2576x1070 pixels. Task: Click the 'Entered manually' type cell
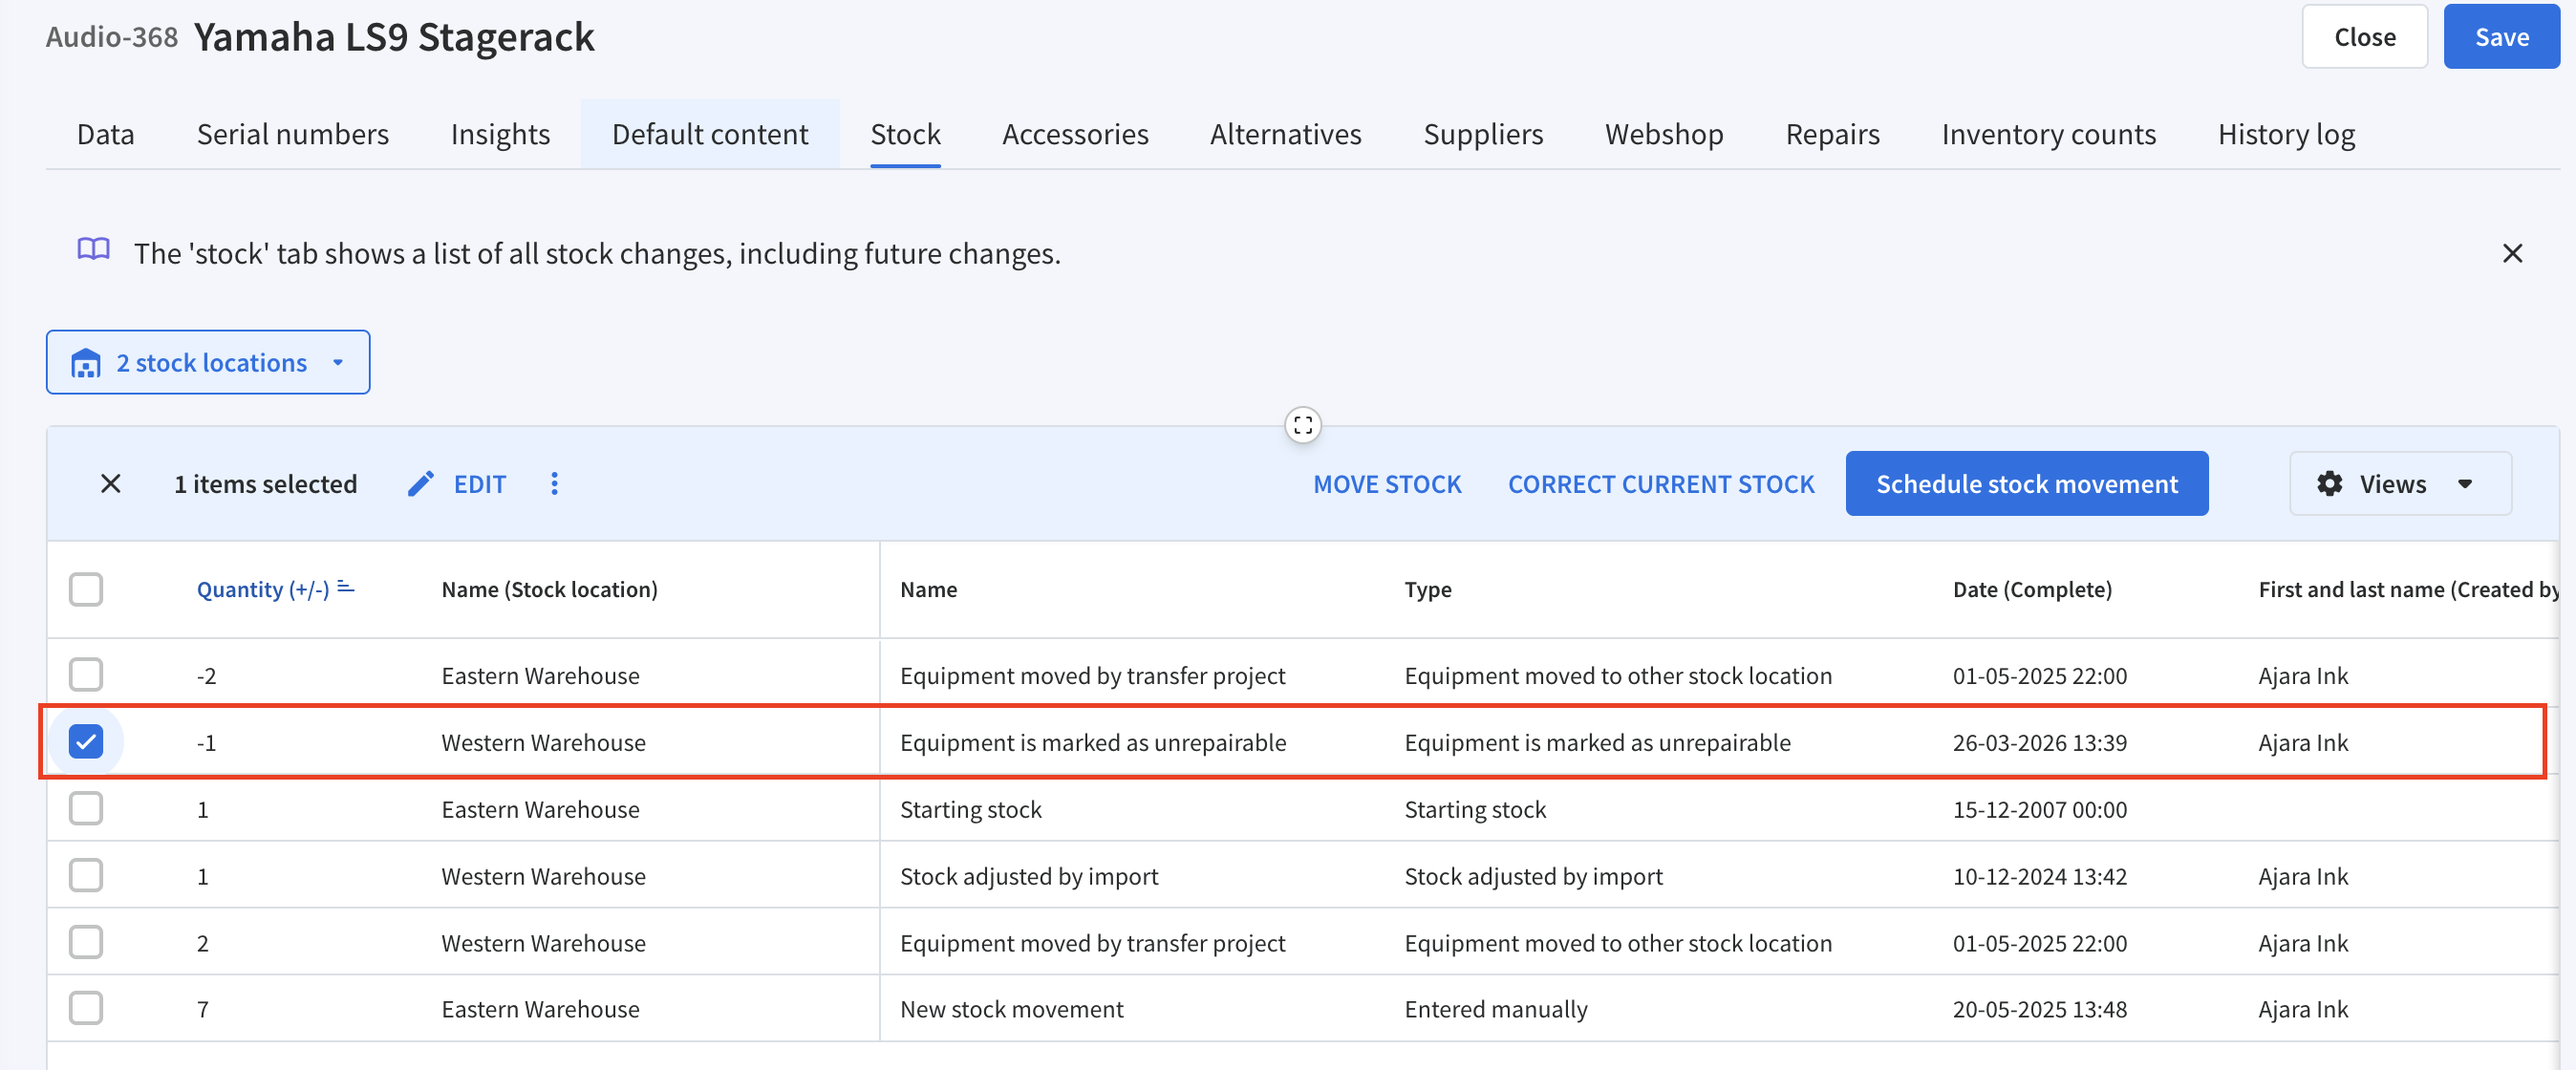tap(1496, 1009)
